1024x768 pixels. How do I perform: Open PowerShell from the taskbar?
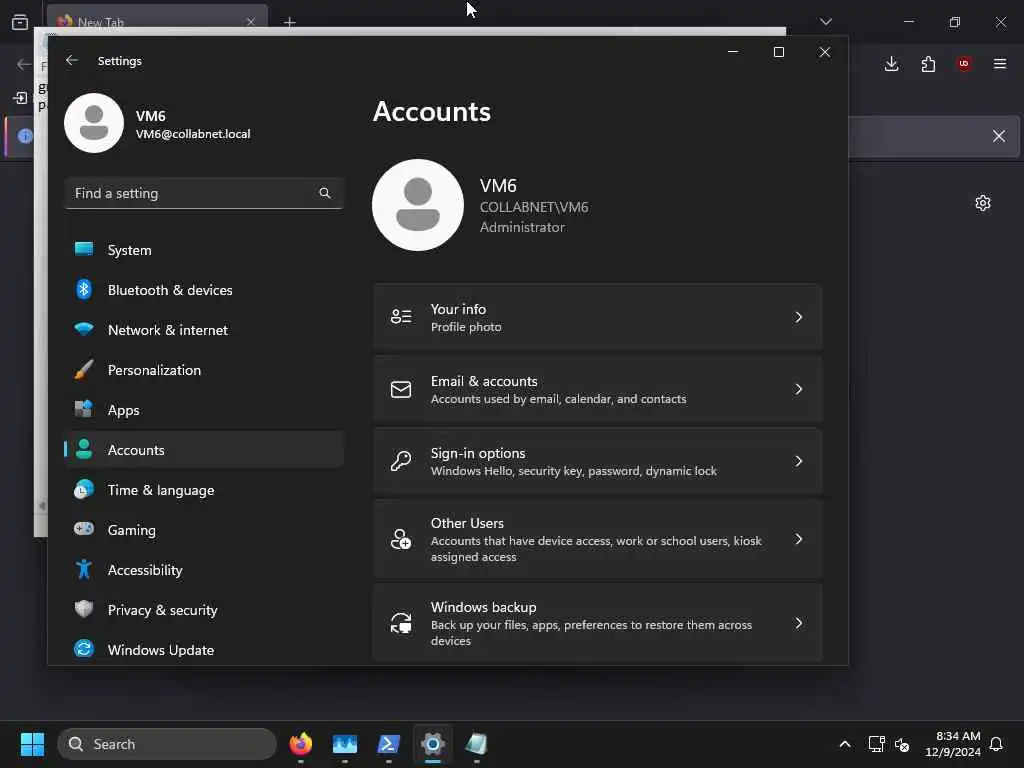[389, 744]
